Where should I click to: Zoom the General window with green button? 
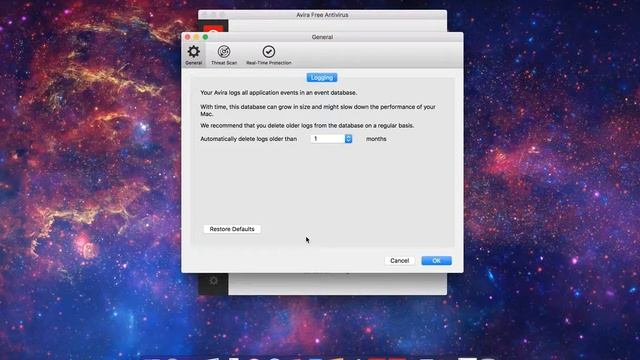pos(205,37)
